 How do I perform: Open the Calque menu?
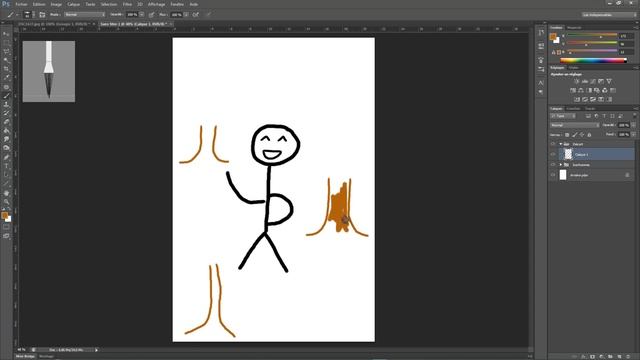pyautogui.click(x=73, y=4)
